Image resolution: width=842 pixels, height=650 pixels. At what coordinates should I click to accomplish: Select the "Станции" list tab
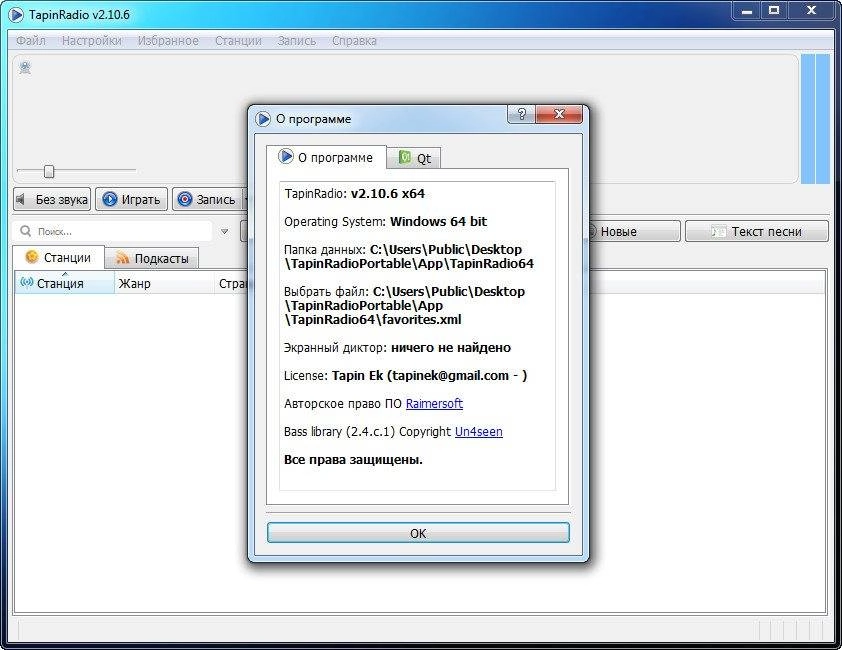point(58,257)
